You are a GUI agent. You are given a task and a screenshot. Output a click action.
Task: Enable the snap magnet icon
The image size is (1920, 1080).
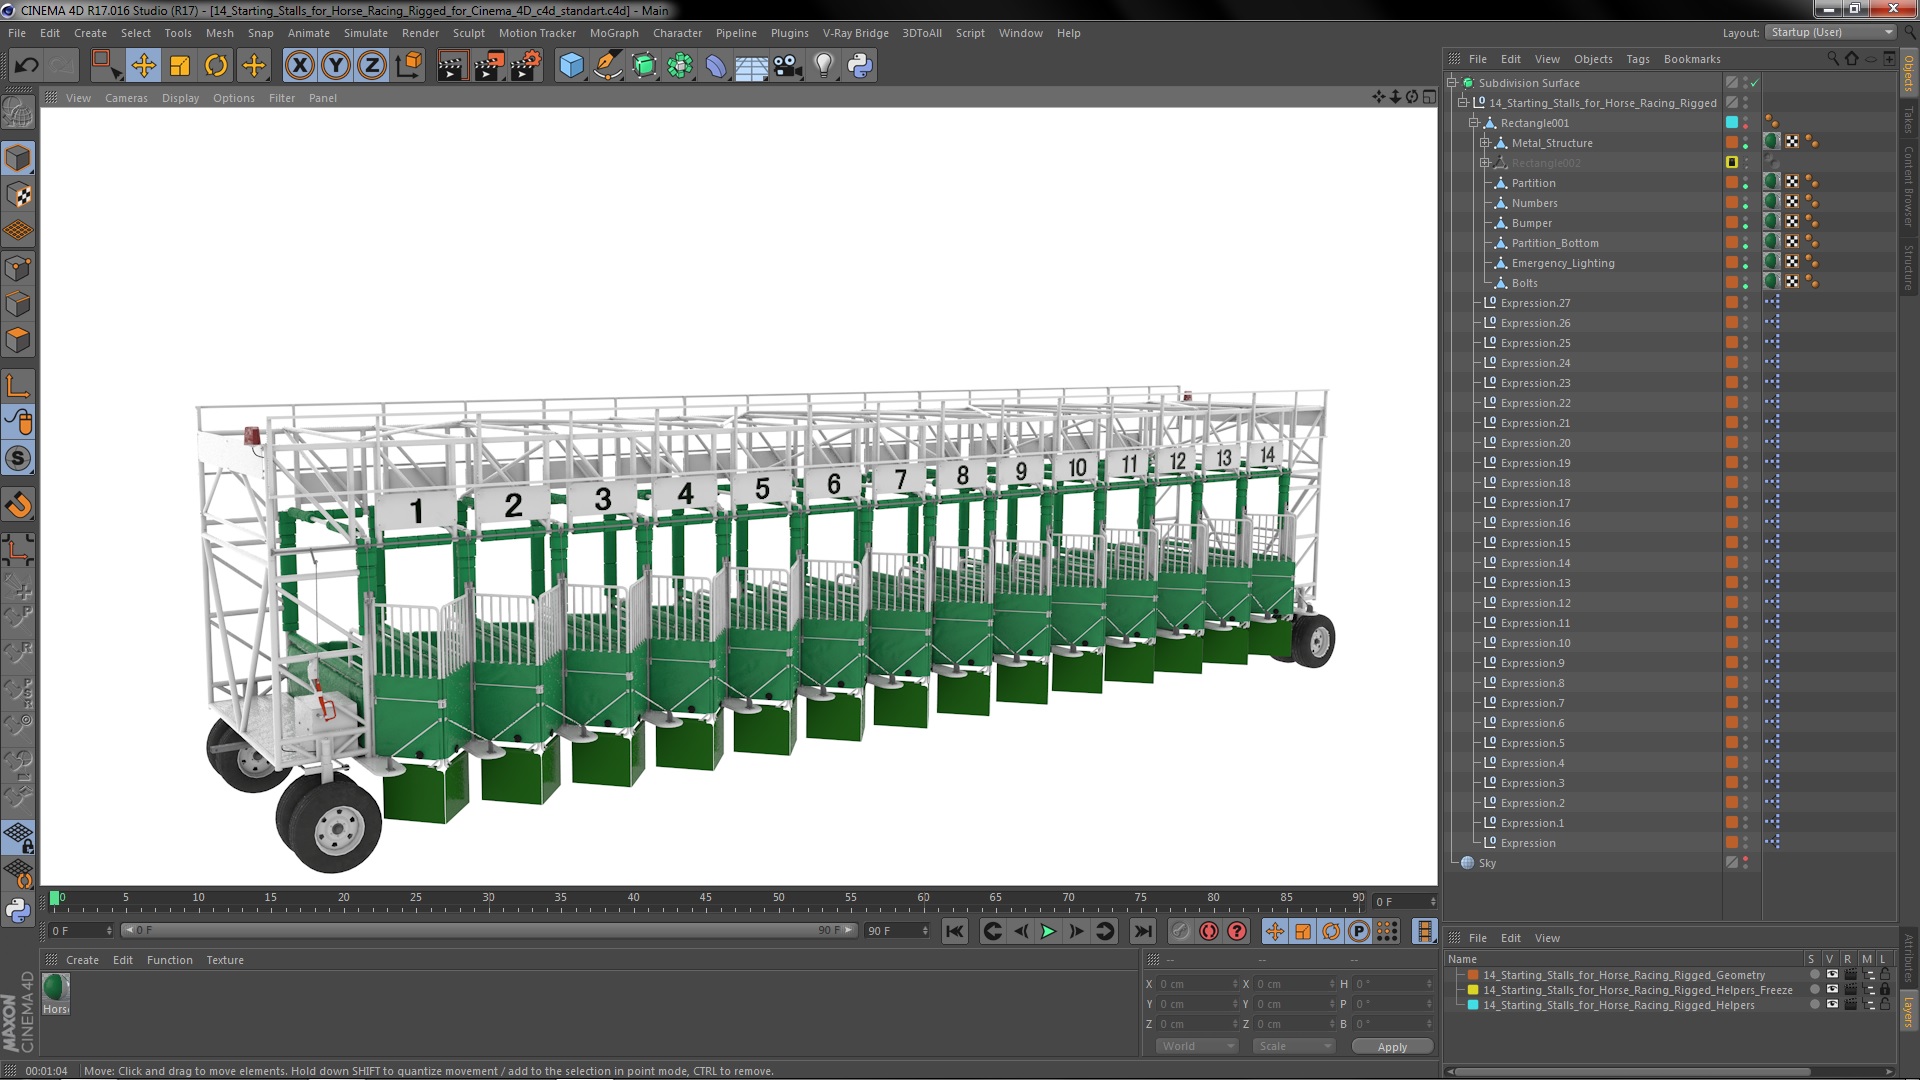click(18, 506)
